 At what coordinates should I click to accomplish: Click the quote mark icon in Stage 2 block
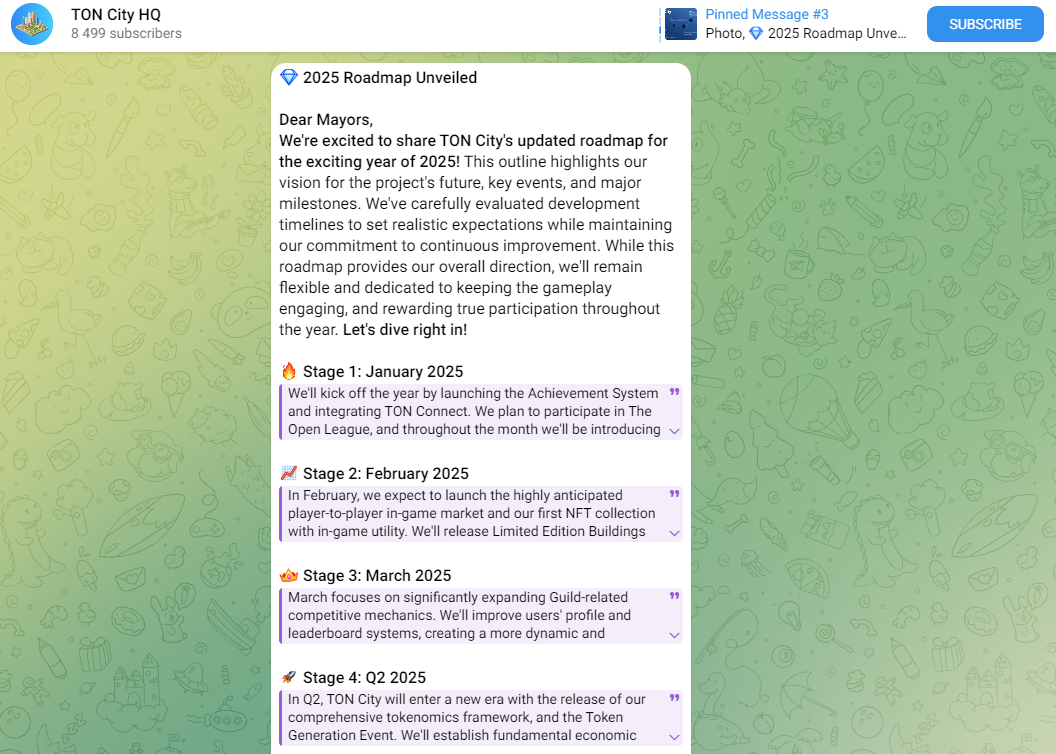(674, 494)
